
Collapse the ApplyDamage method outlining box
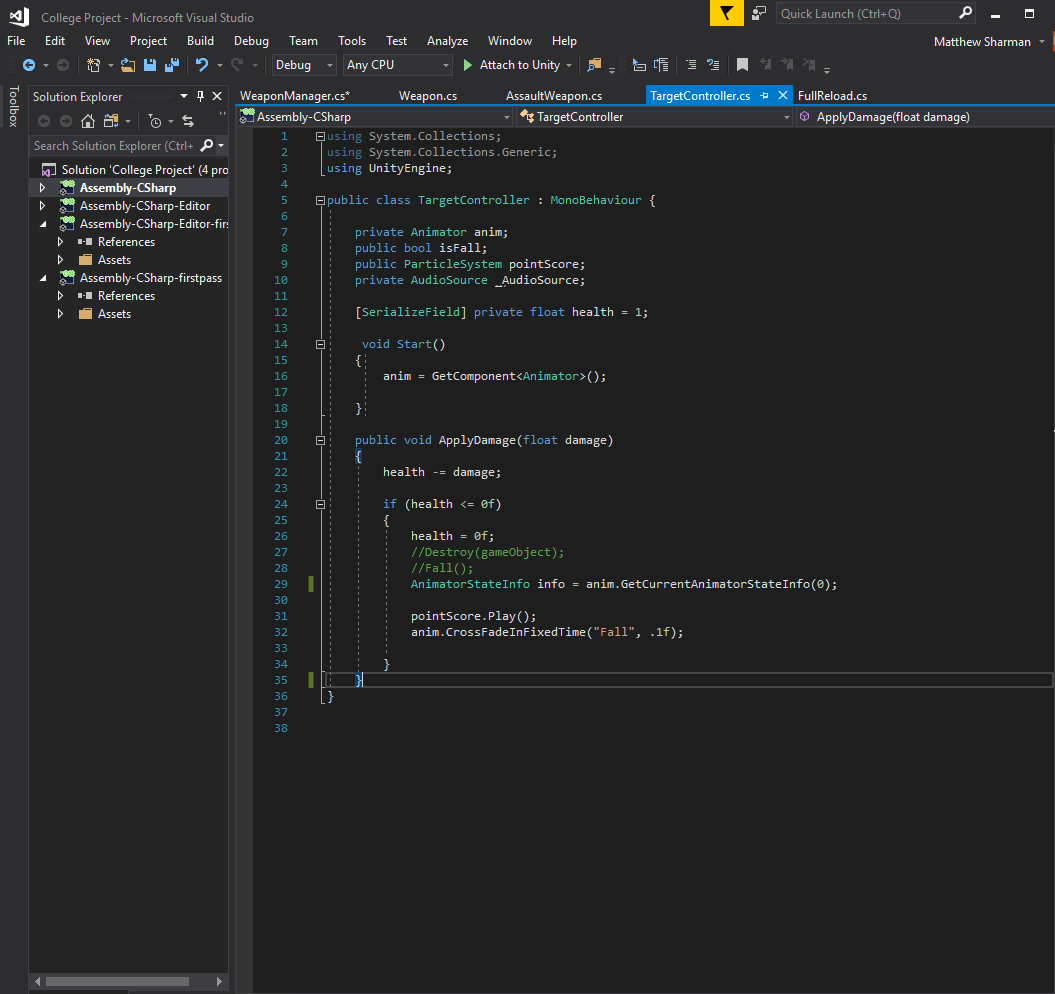tap(320, 440)
